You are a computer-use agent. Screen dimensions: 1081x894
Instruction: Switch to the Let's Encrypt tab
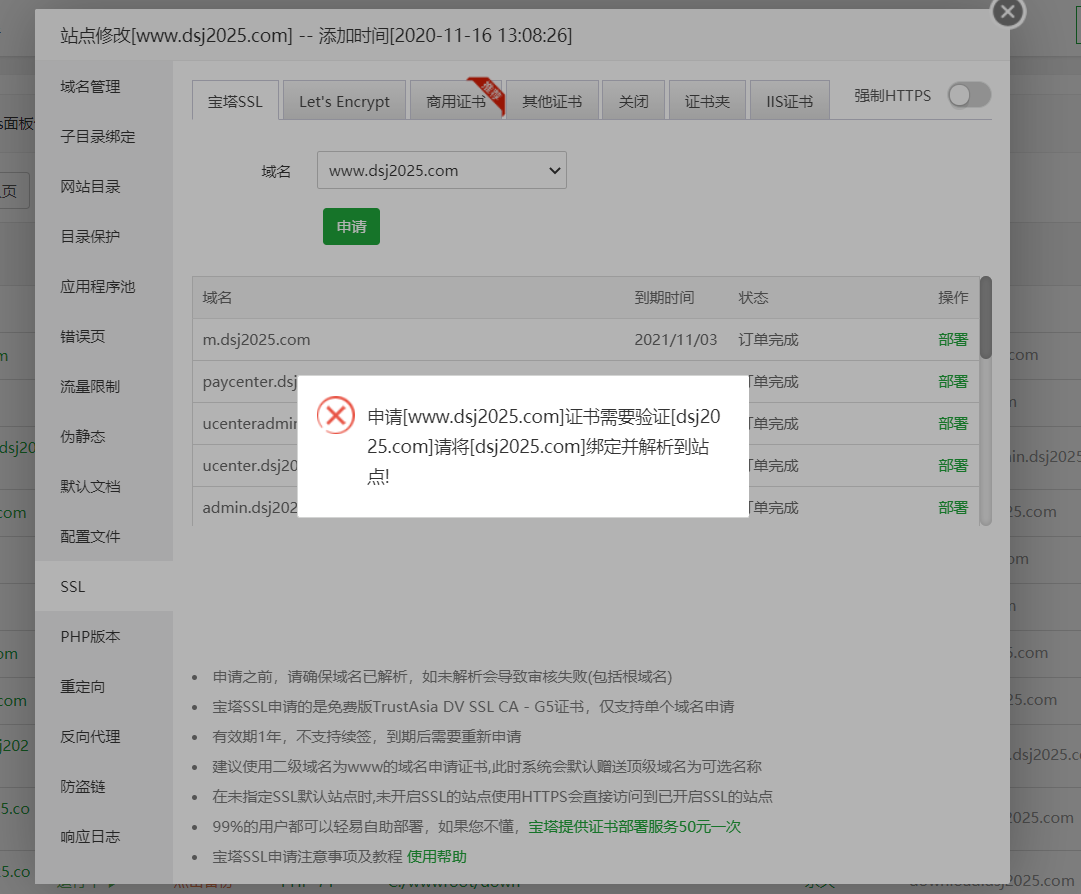click(344, 101)
